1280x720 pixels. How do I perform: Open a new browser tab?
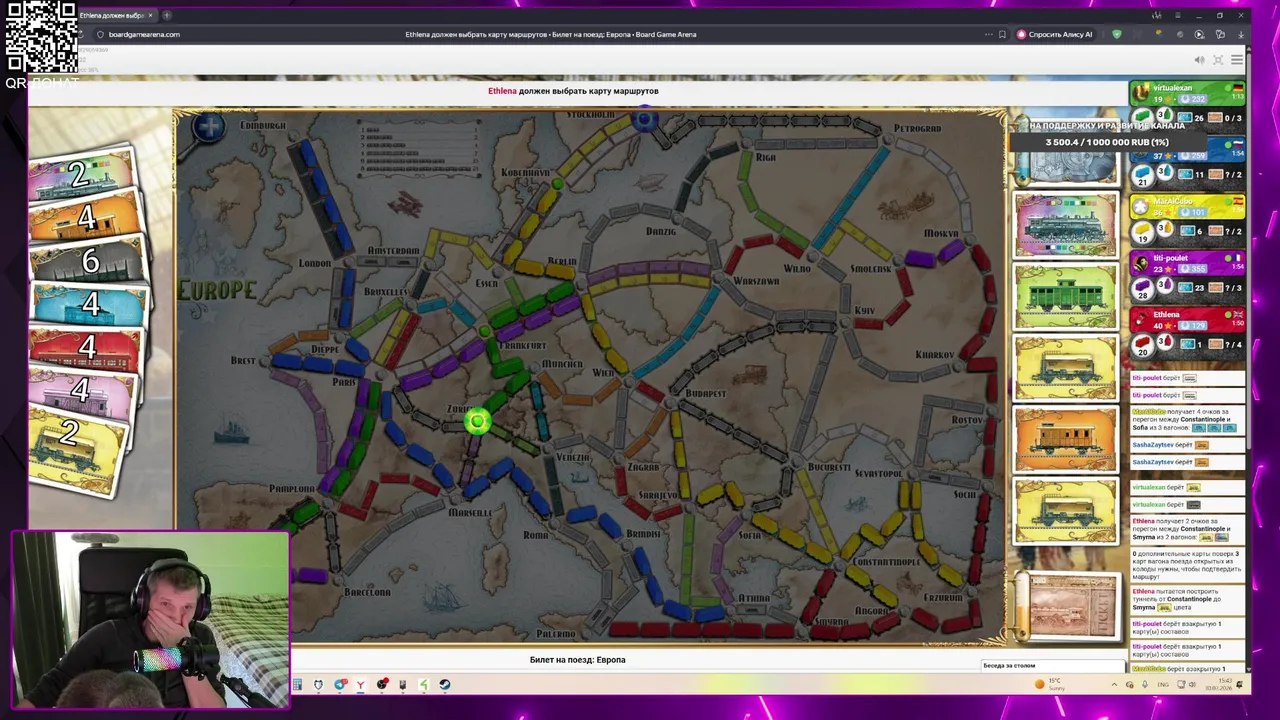click(x=166, y=15)
